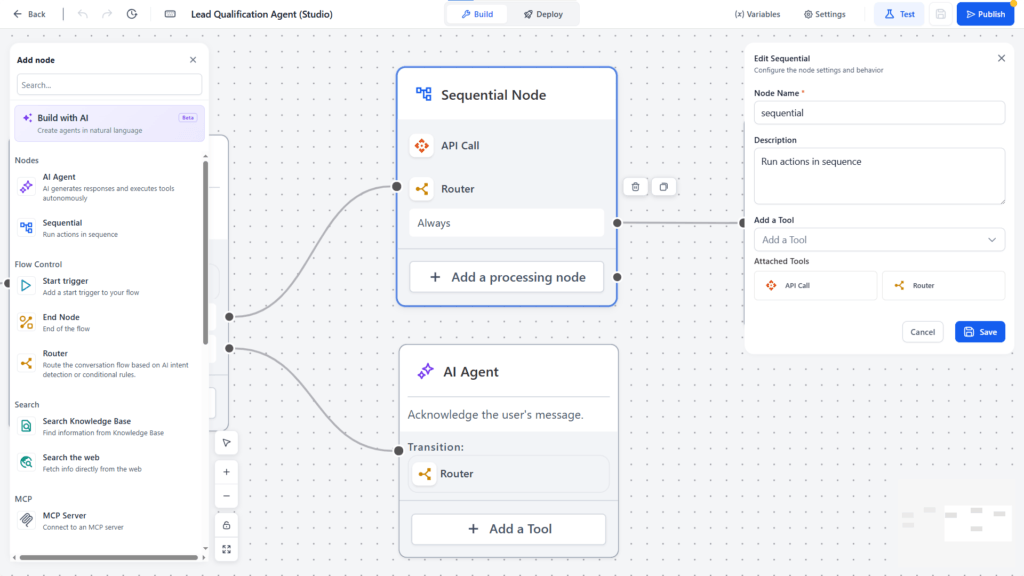Zoom in on the canvas
Image resolution: width=1024 pixels, height=576 pixels.
click(x=227, y=472)
